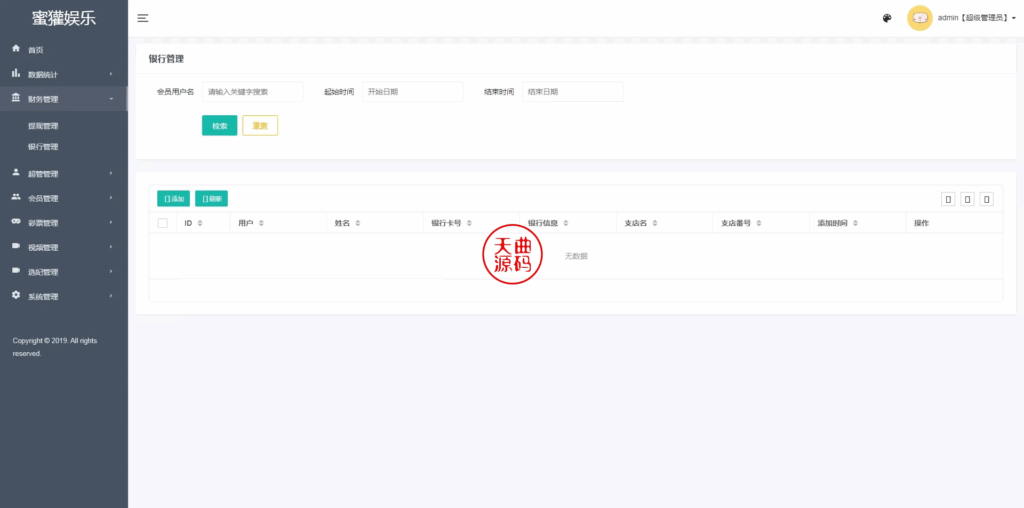The height and width of the screenshot is (508, 1024).
Task: Sort table by 姓名 column arrows
Action: (x=358, y=223)
